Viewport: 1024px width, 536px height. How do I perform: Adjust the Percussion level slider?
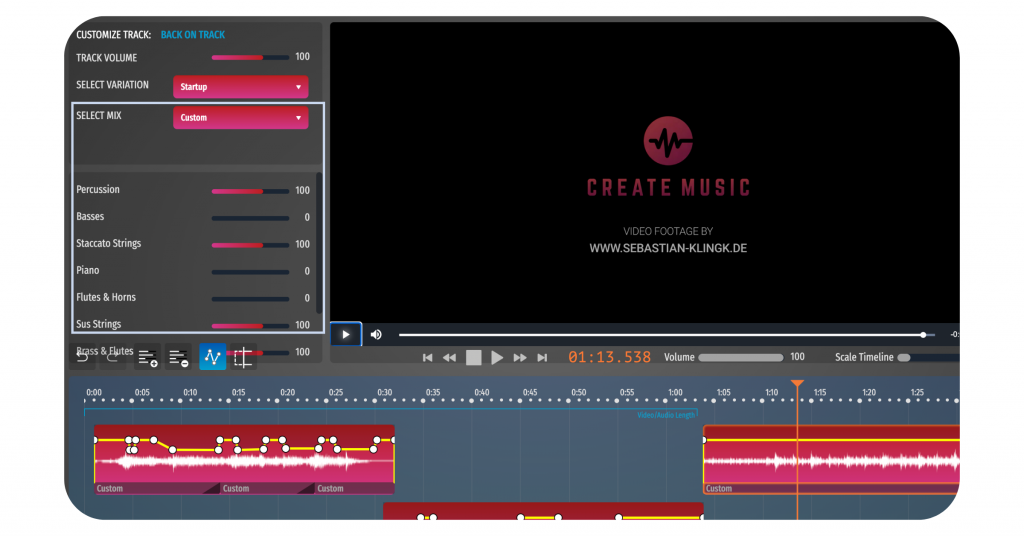tap(250, 191)
